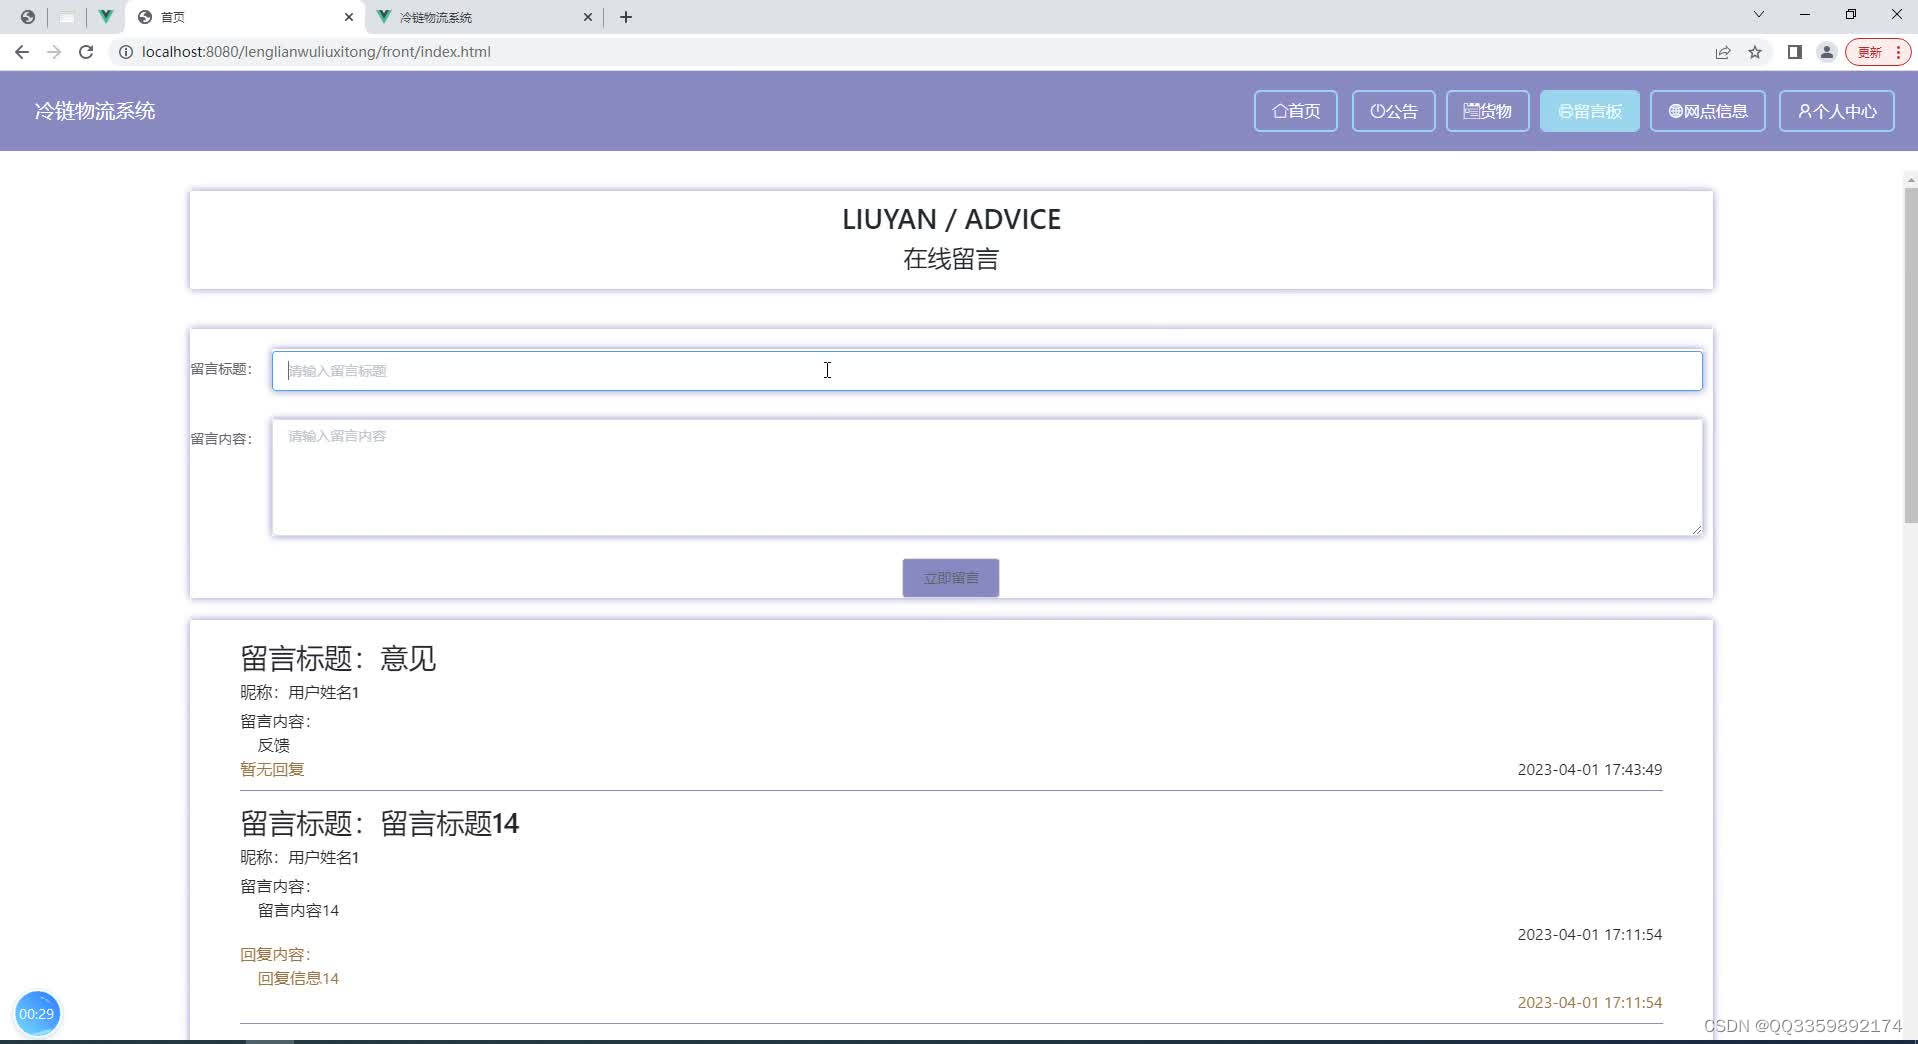
Task: Click 回复信息14 reply text
Action: pos(298,978)
